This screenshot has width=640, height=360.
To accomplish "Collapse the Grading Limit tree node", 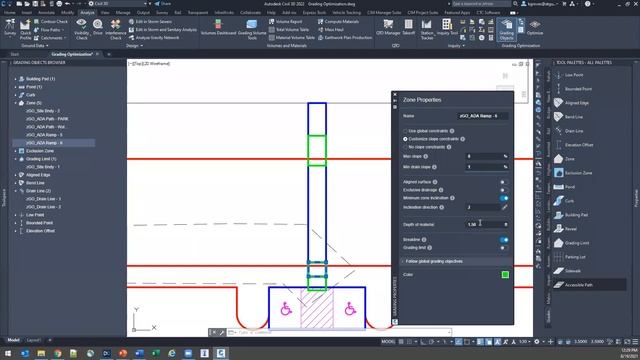I will tap(16, 159).
